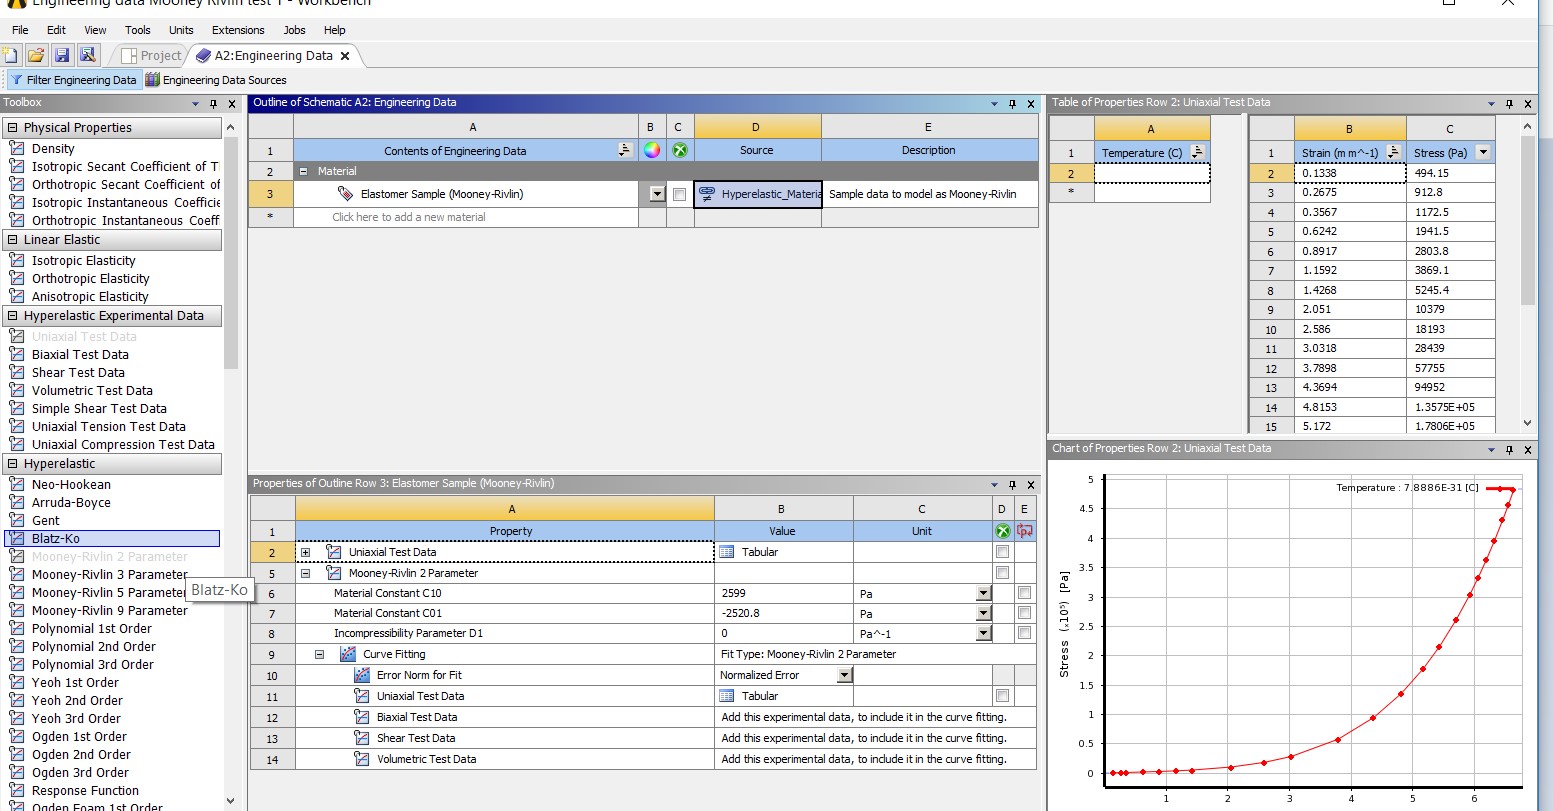
Task: Open the Tools menu
Action: click(138, 30)
